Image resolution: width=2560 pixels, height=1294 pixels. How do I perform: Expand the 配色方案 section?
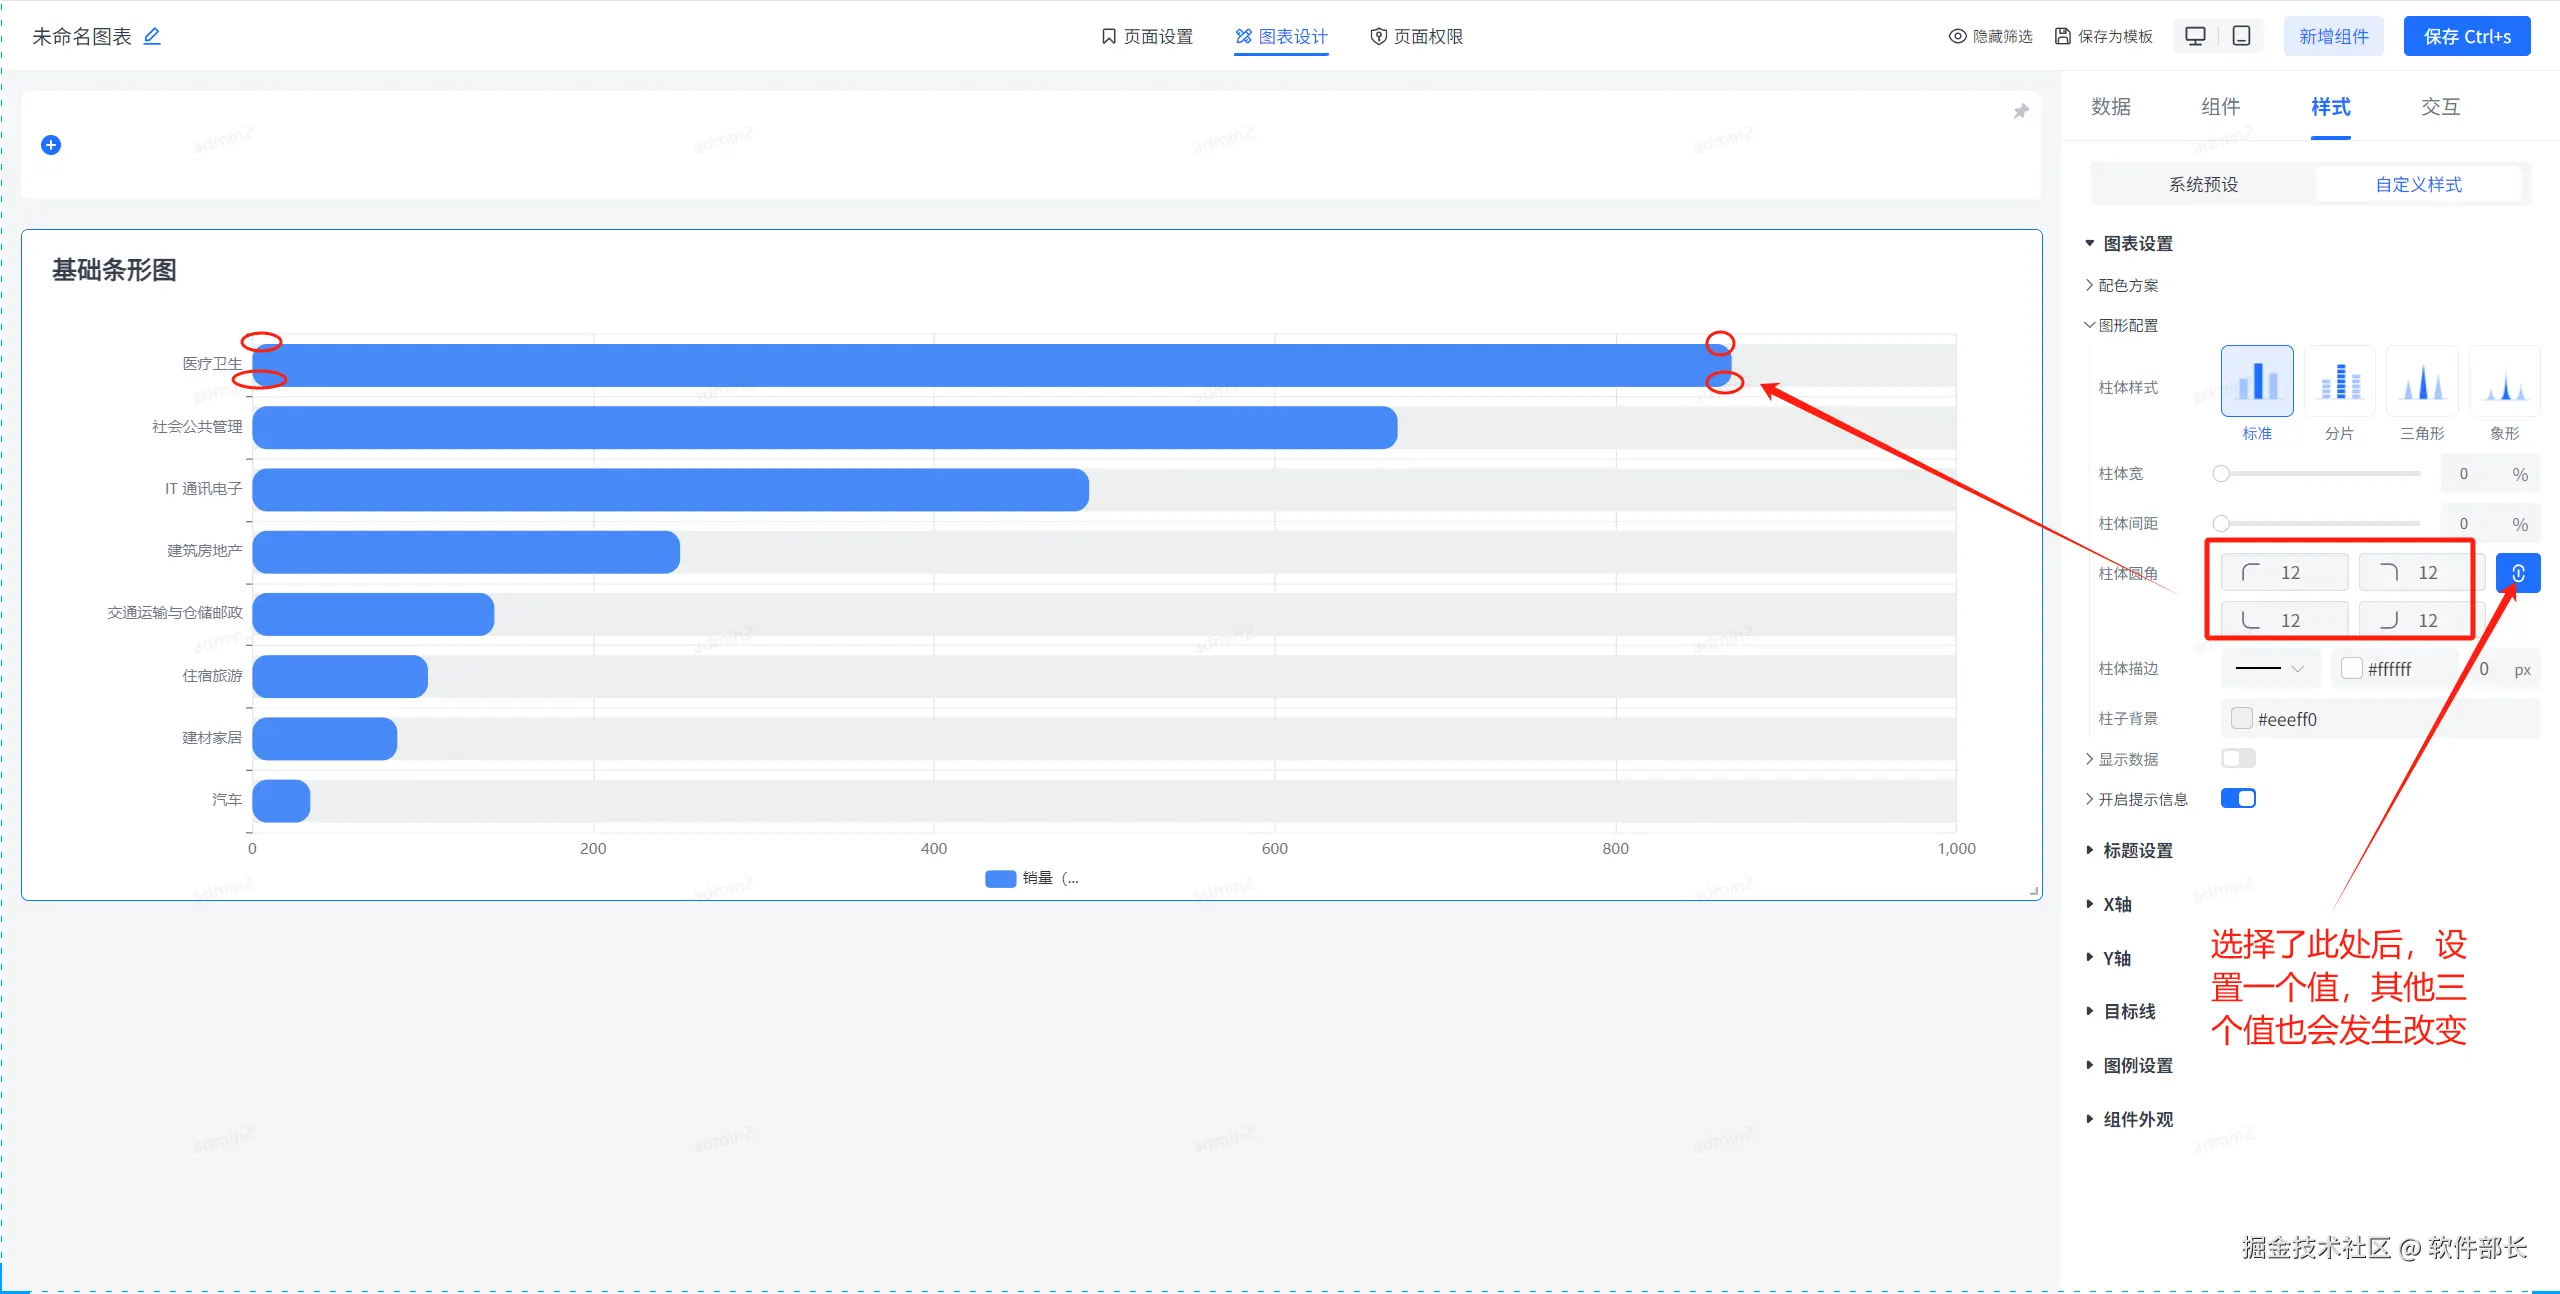coord(2127,285)
